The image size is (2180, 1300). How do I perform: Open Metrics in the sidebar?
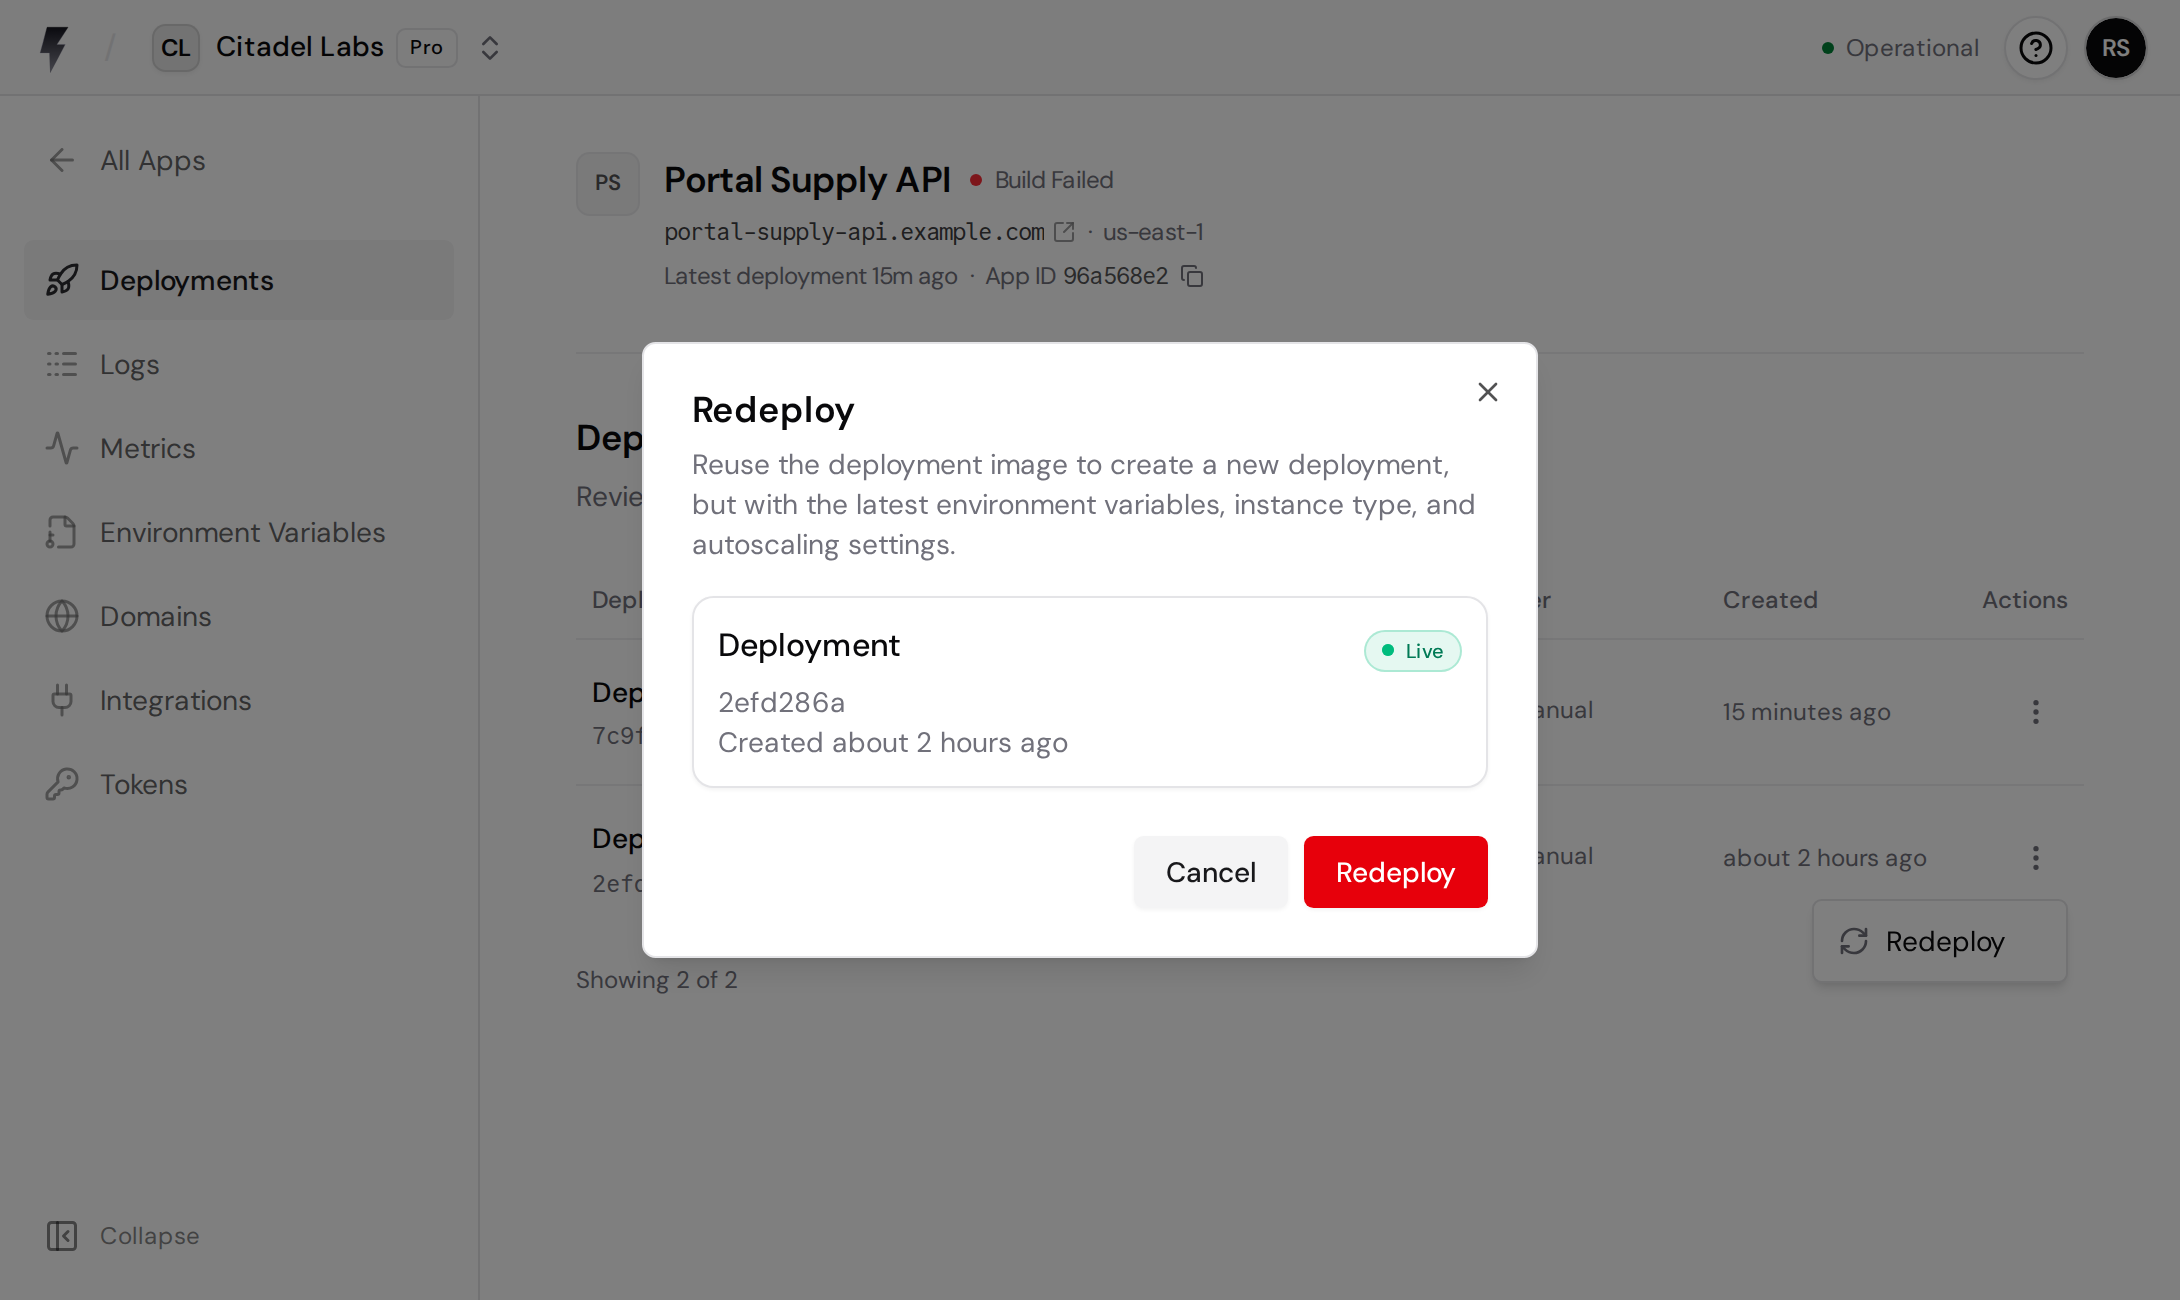point(239,449)
